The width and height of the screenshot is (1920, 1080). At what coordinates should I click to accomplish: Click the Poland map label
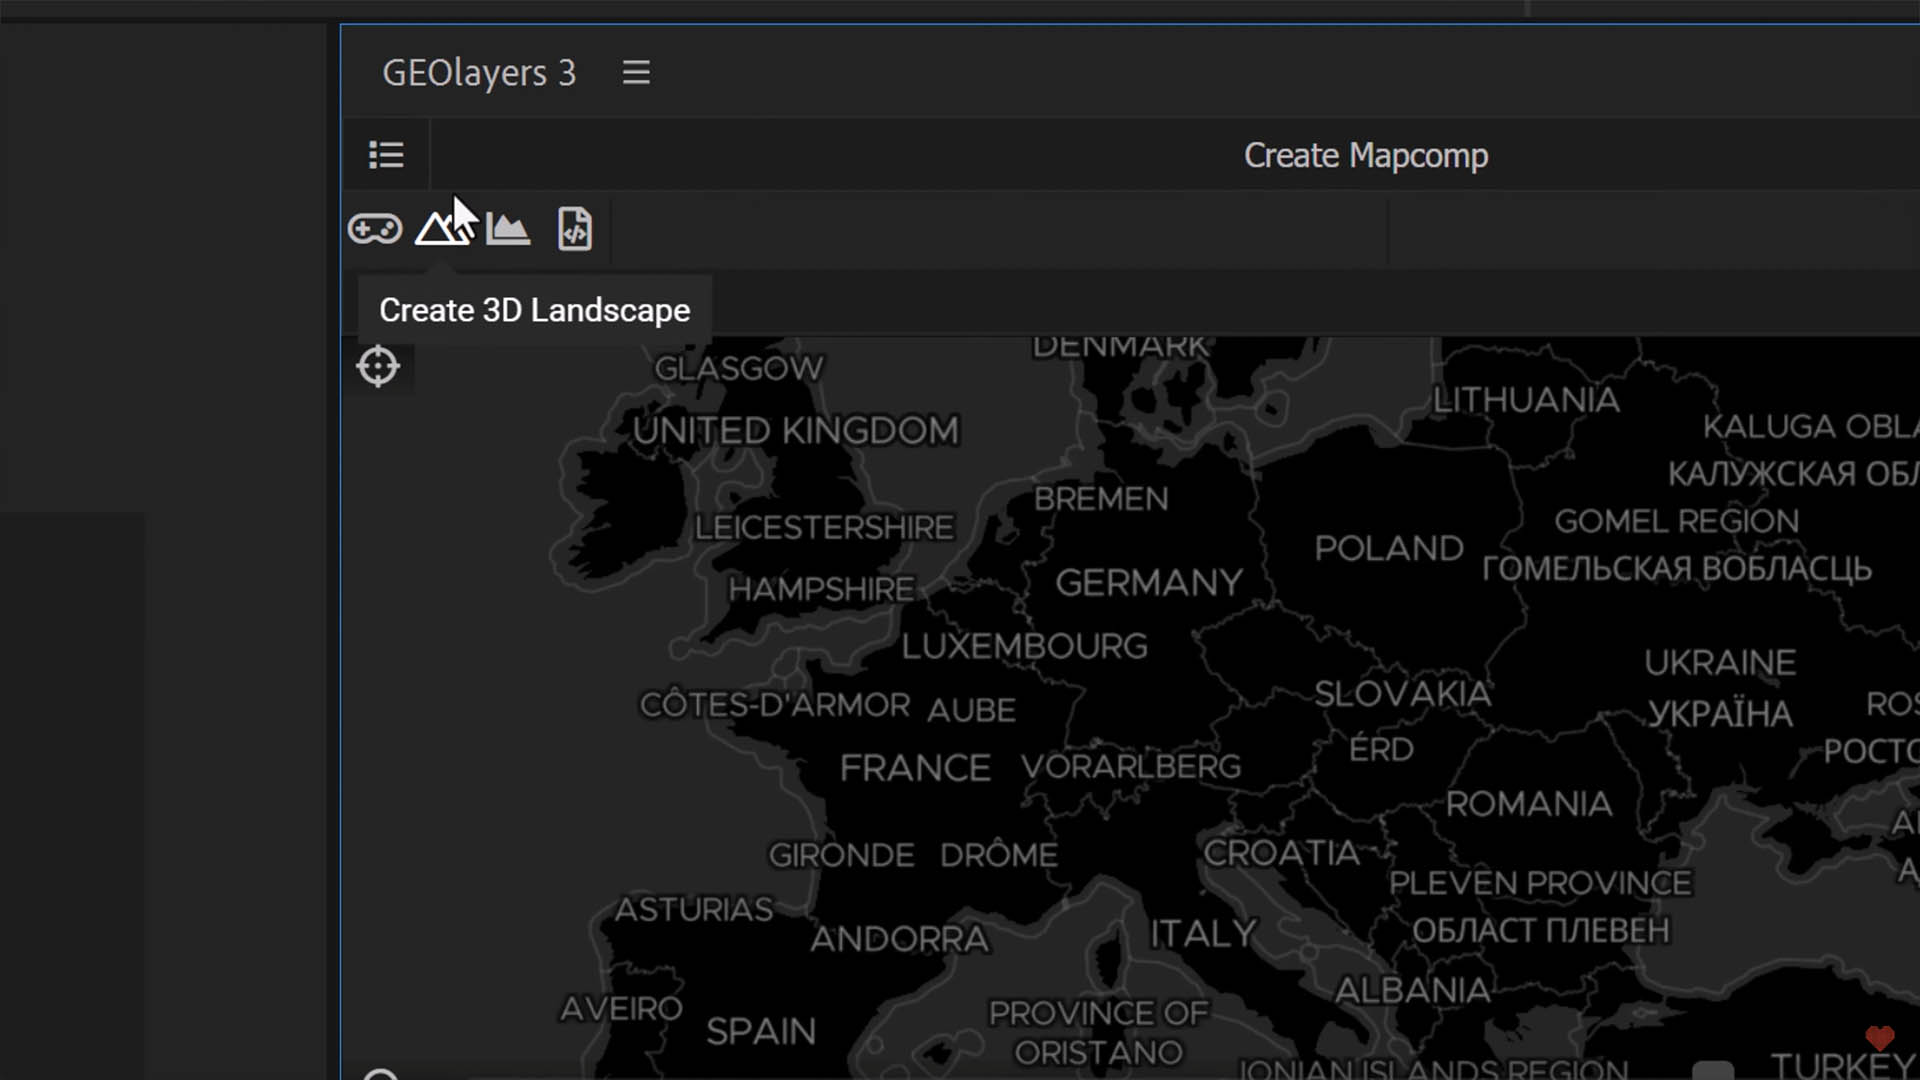[1388, 548]
